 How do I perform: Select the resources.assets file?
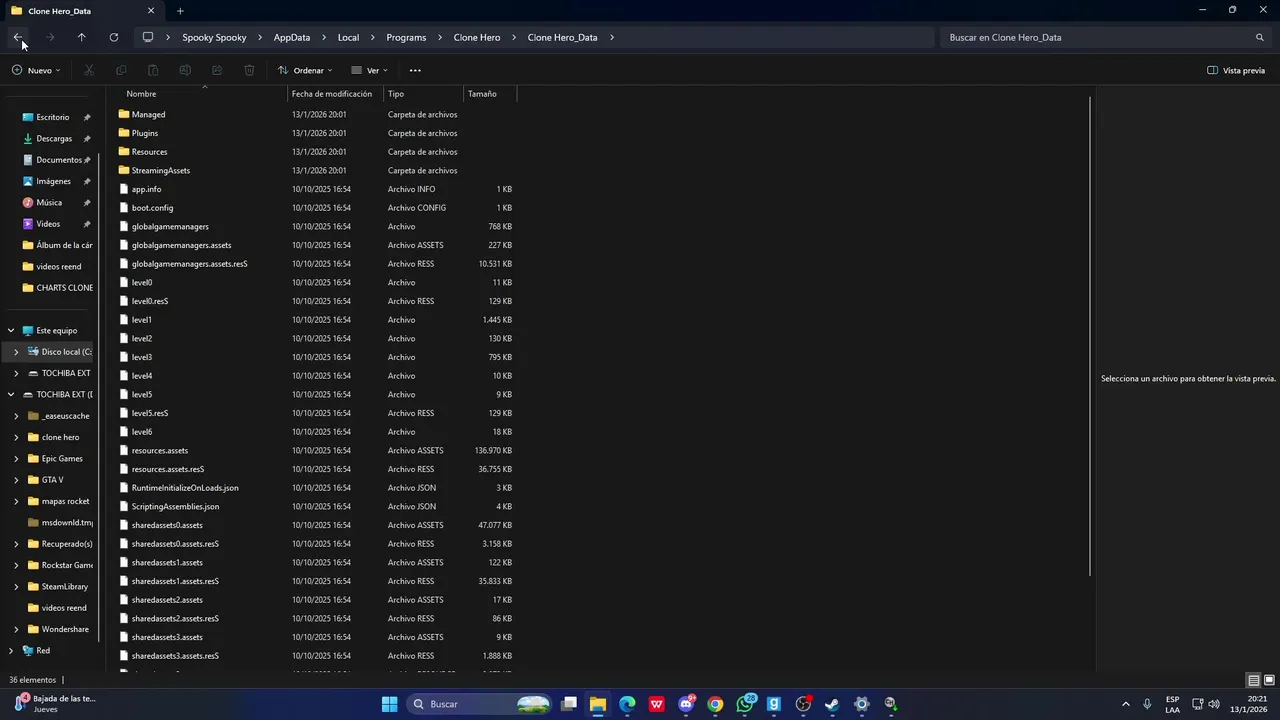(160, 451)
